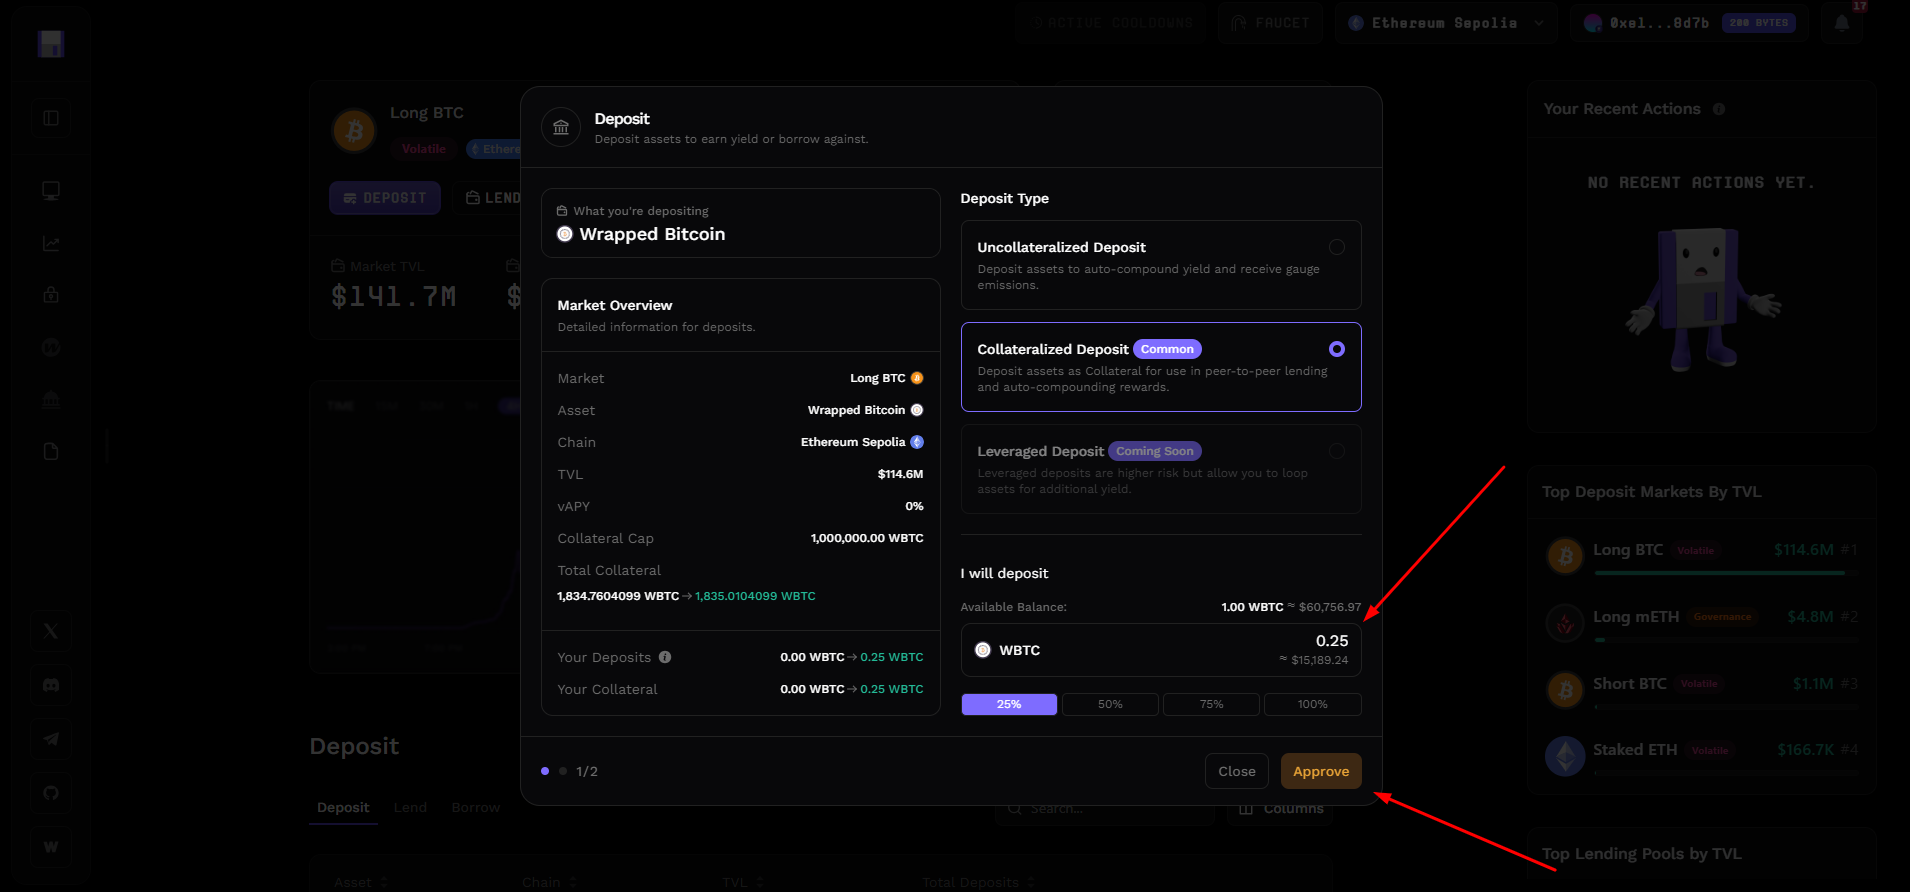Click the Search field behind the dialog
Screen dimensions: 1910x892
coord(1105,808)
